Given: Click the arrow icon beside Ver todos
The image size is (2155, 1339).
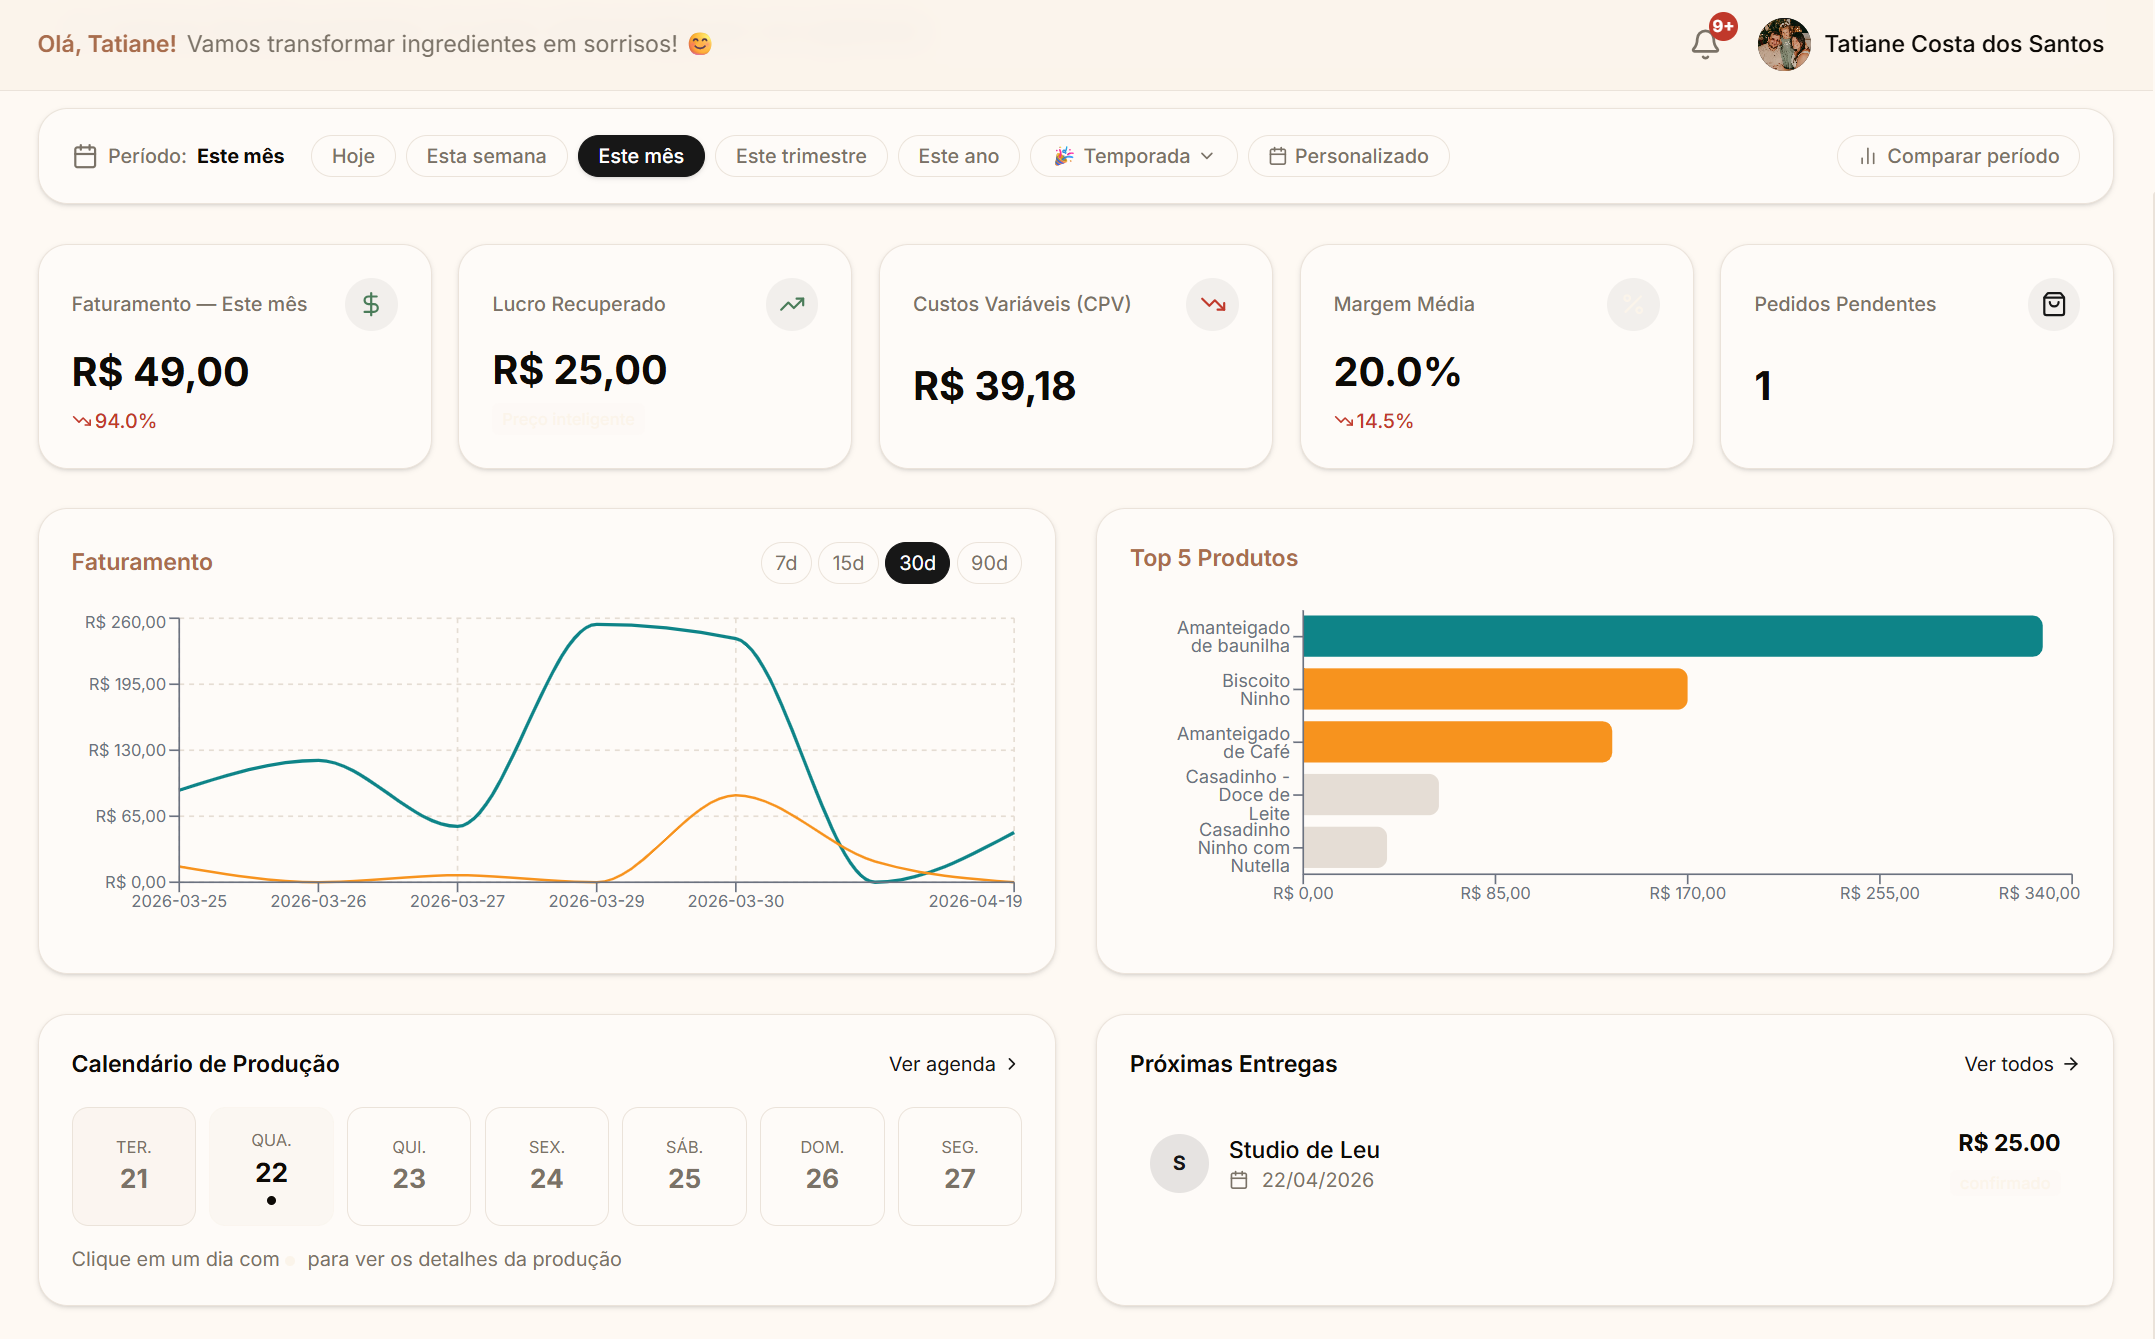Looking at the screenshot, I should [x=2071, y=1064].
